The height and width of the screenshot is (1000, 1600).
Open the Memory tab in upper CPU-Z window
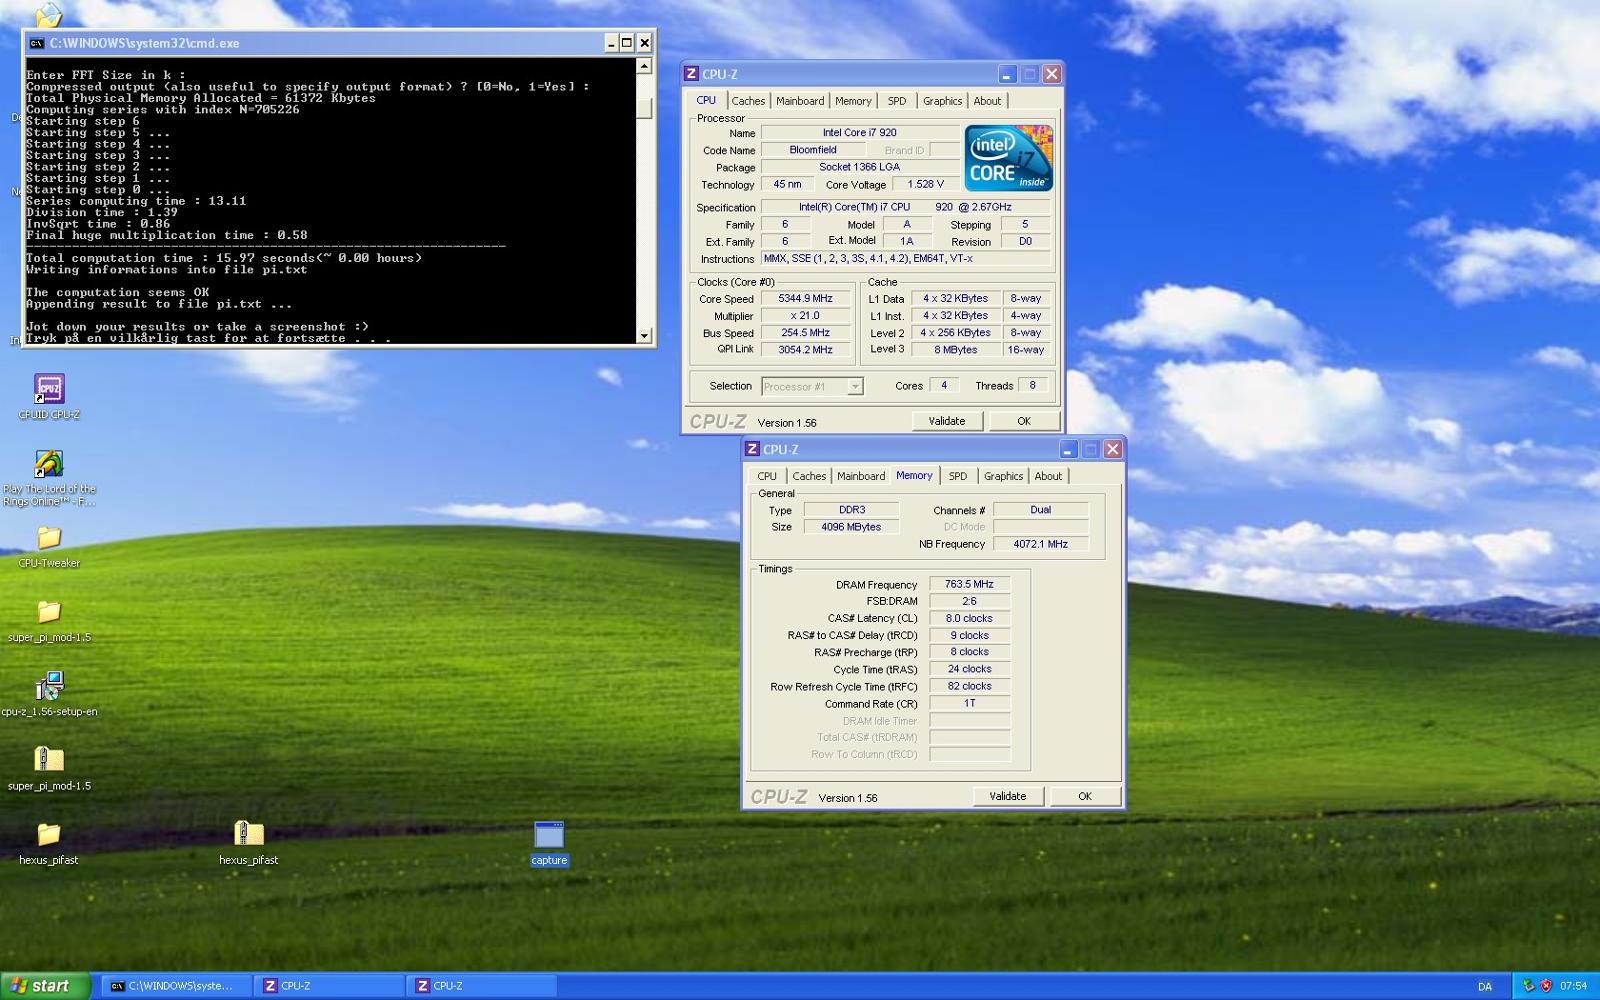pyautogui.click(x=853, y=101)
